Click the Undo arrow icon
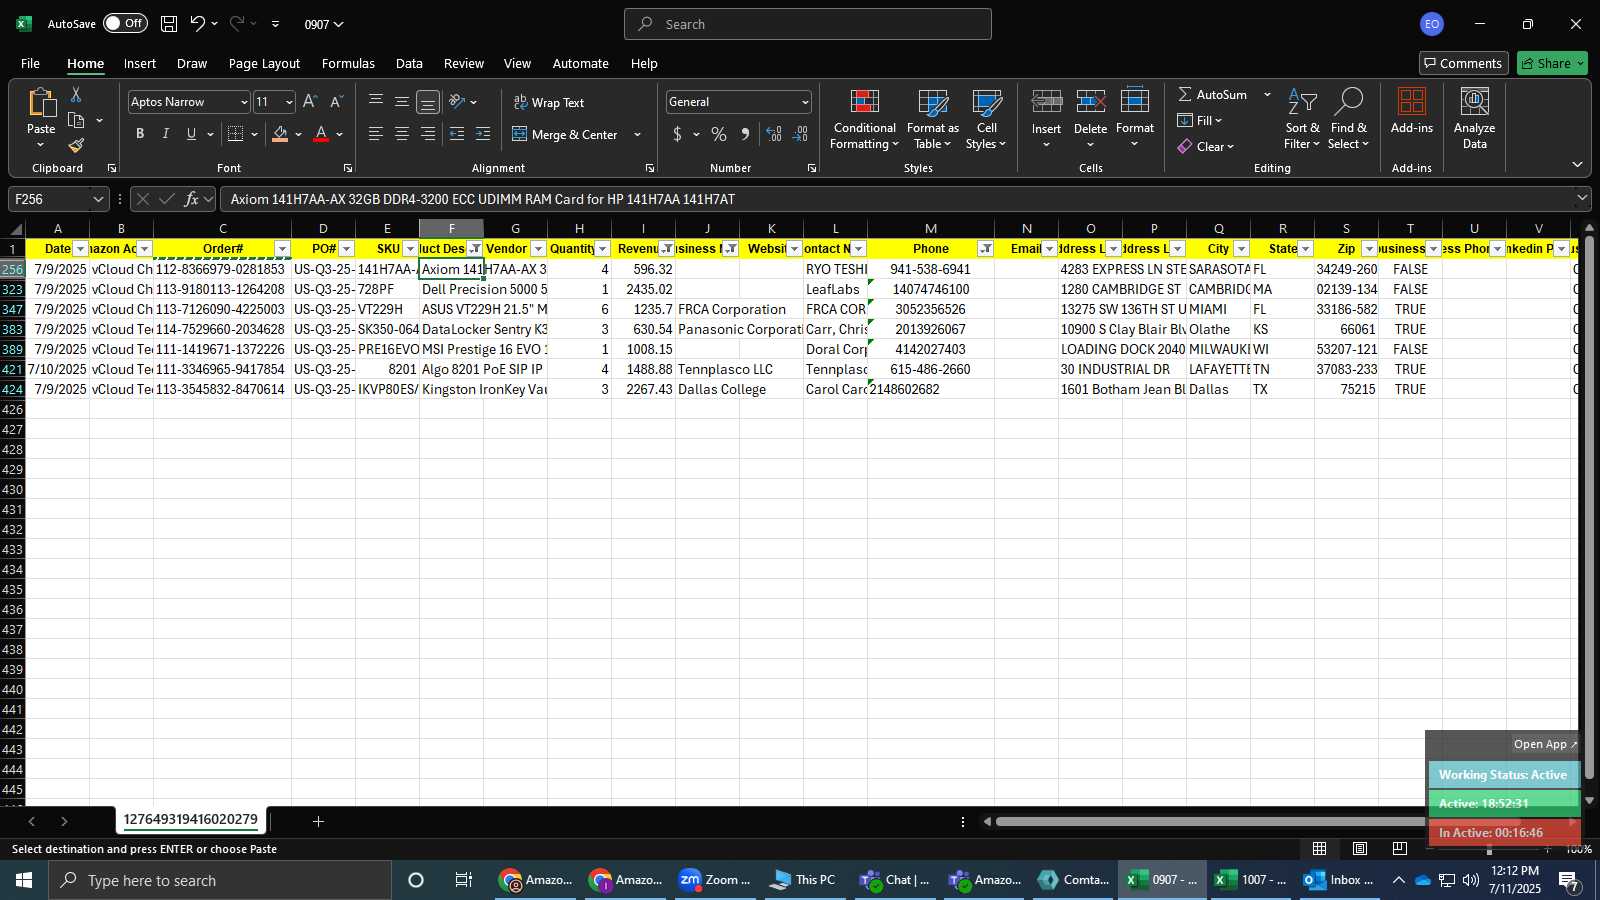Screen dimensions: 1600x900 pos(197,24)
